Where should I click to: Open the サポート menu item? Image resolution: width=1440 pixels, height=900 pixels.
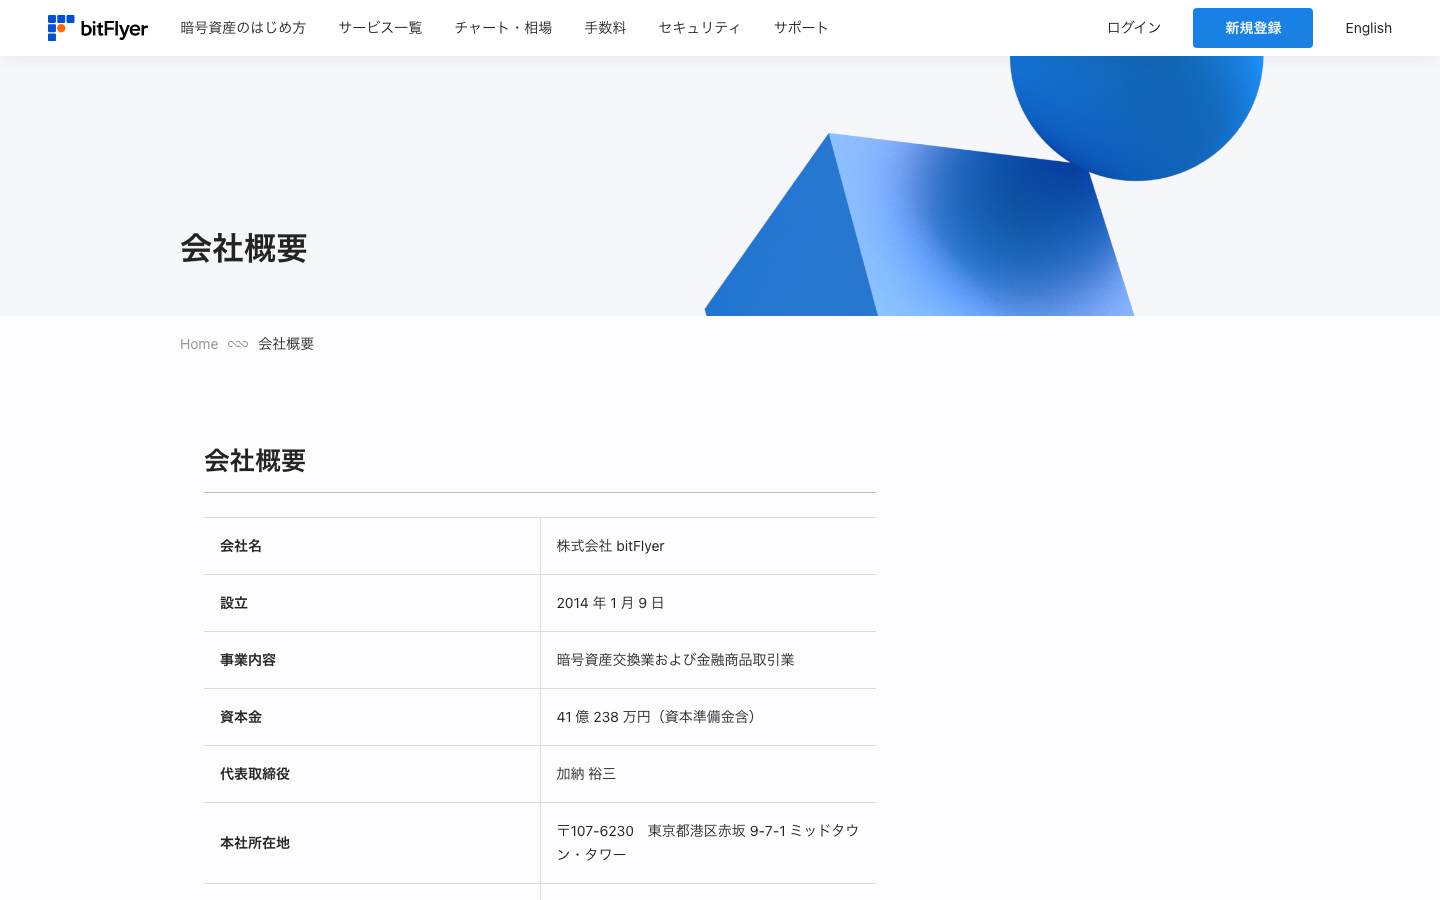pyautogui.click(x=801, y=28)
